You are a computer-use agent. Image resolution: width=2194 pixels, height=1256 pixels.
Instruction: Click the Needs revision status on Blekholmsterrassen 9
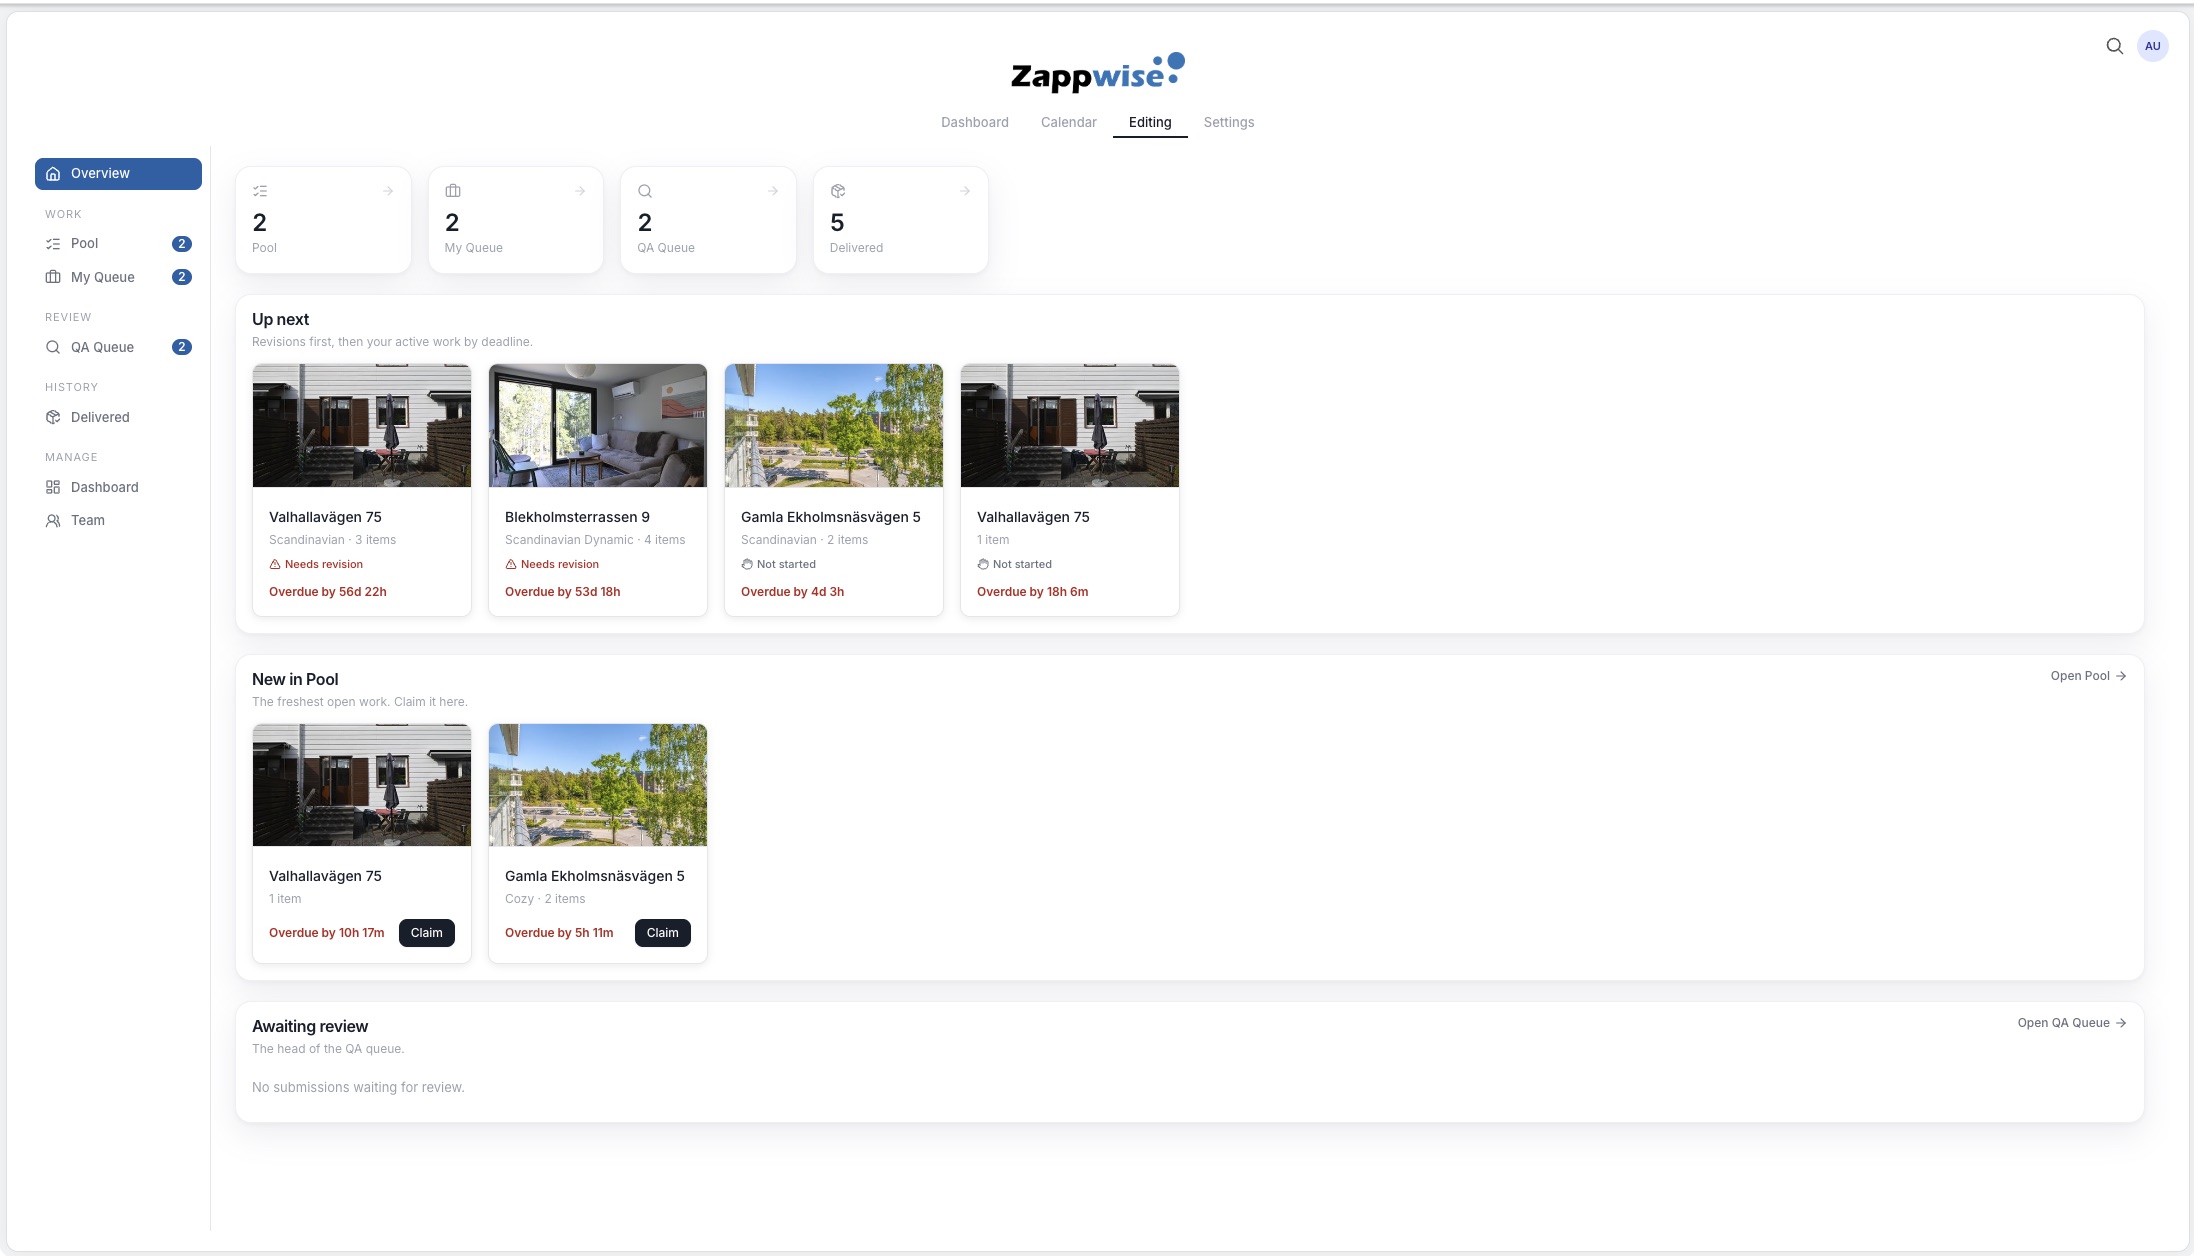pyautogui.click(x=552, y=564)
